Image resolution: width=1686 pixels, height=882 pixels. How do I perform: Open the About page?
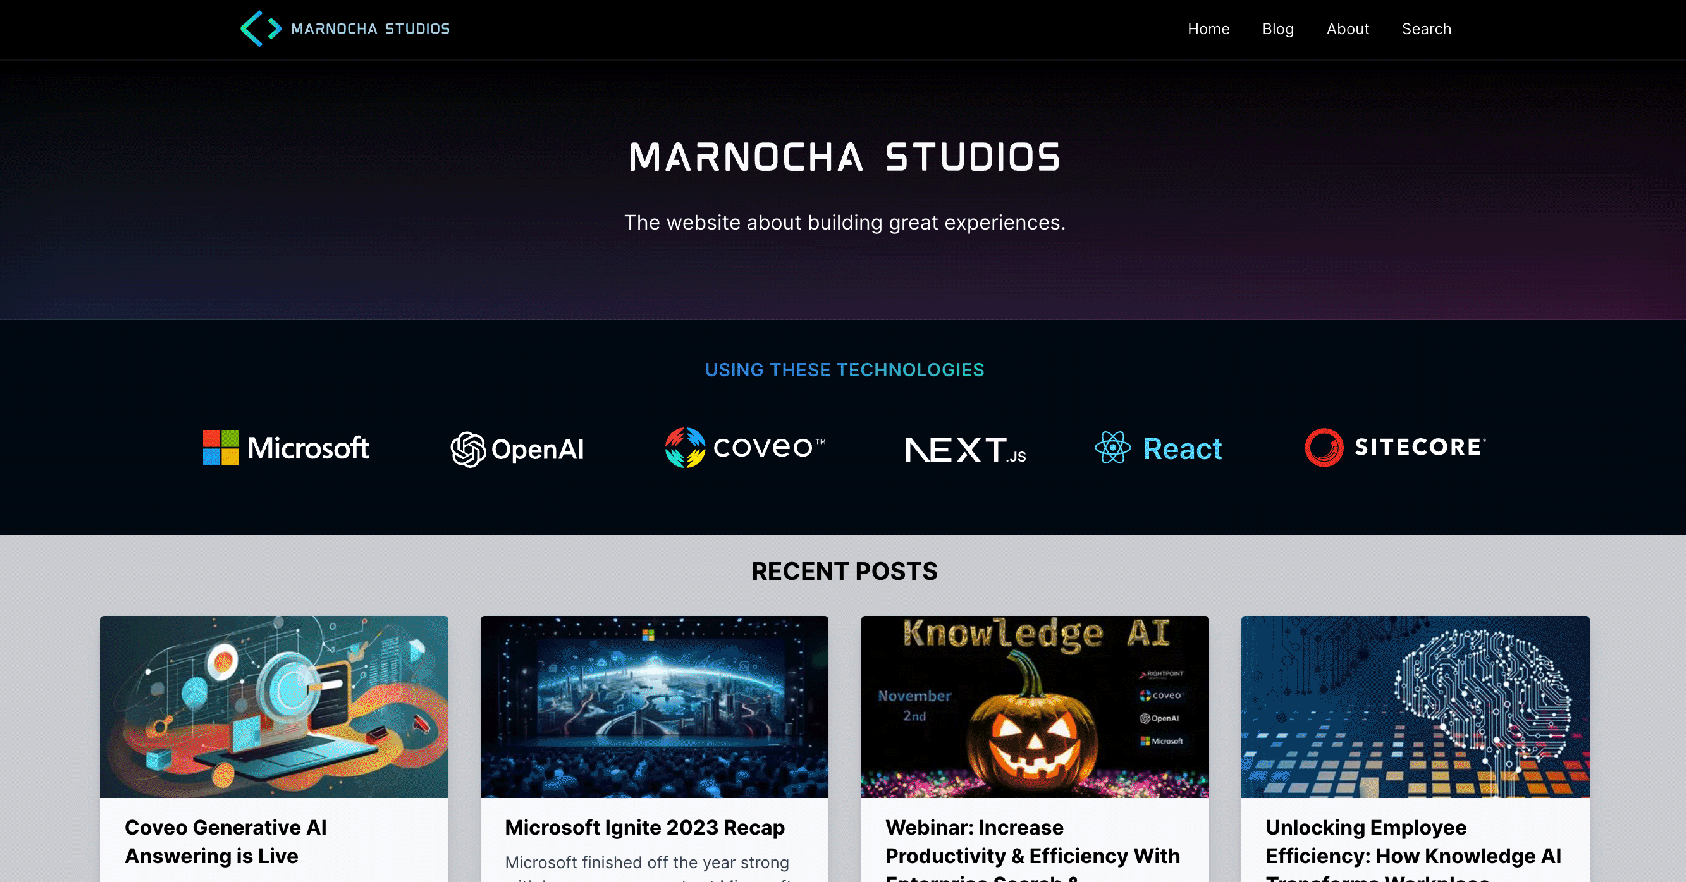tap(1347, 29)
